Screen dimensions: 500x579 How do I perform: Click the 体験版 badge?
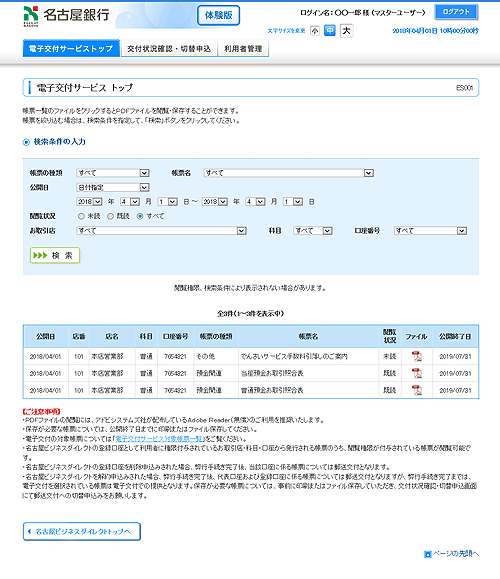pos(218,15)
